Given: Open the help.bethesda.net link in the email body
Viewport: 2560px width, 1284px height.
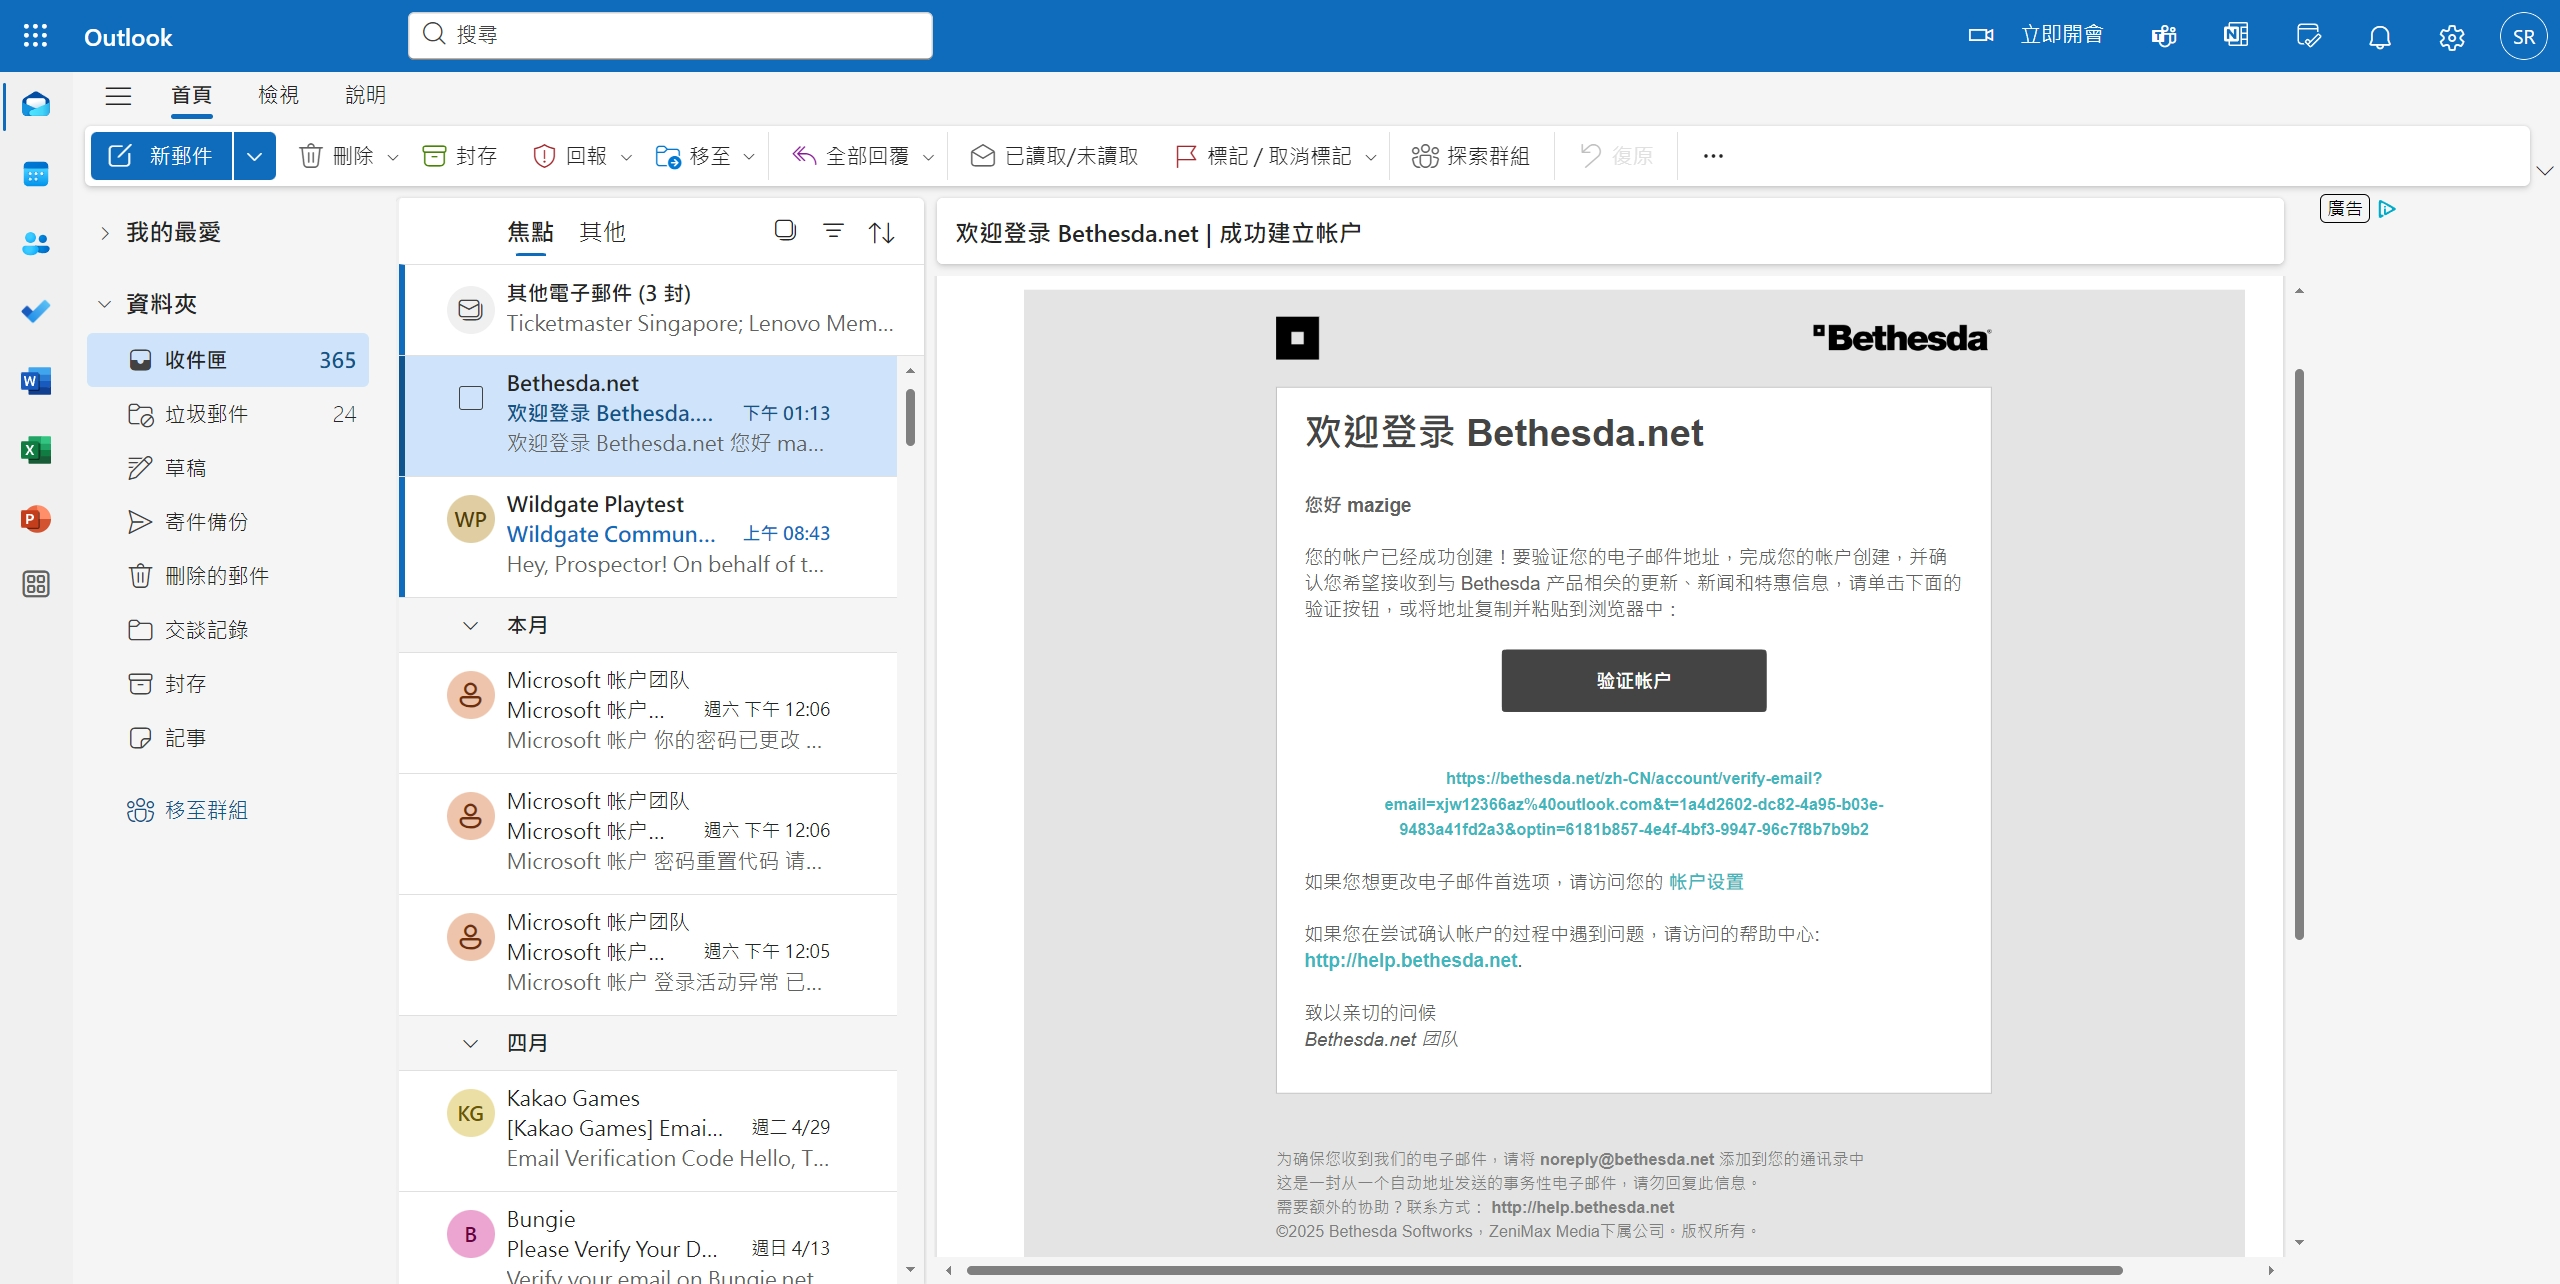Looking at the screenshot, I should (x=1411, y=960).
